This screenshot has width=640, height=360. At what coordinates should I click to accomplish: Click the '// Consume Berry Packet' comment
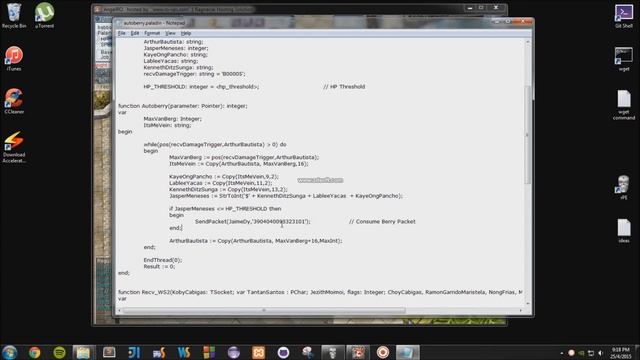click(x=382, y=221)
